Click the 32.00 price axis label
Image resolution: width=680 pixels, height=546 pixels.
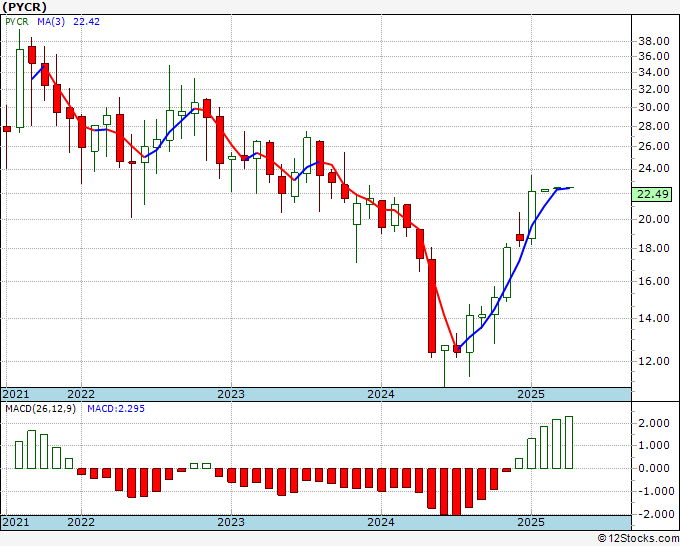[x=654, y=89]
